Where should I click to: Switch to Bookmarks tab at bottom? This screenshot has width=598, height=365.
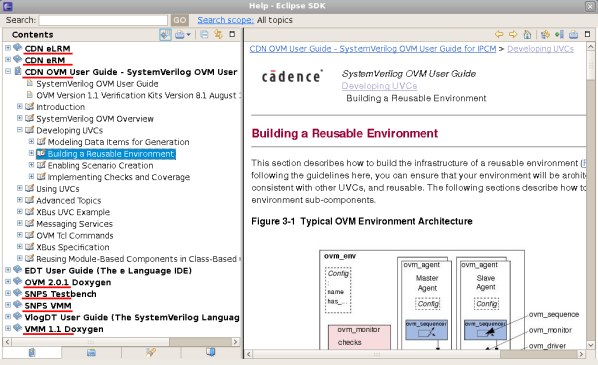(211, 352)
